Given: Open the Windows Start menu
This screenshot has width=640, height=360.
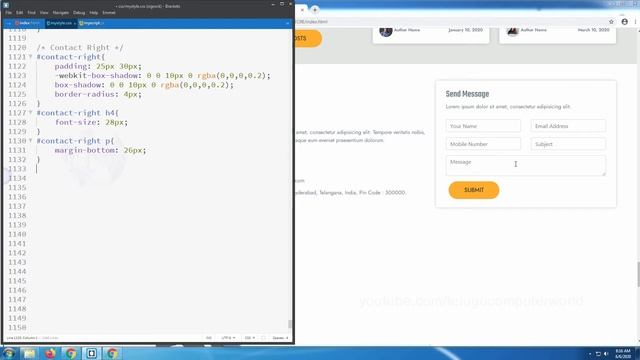Looking at the screenshot, I should pyautogui.click(x=9, y=353).
